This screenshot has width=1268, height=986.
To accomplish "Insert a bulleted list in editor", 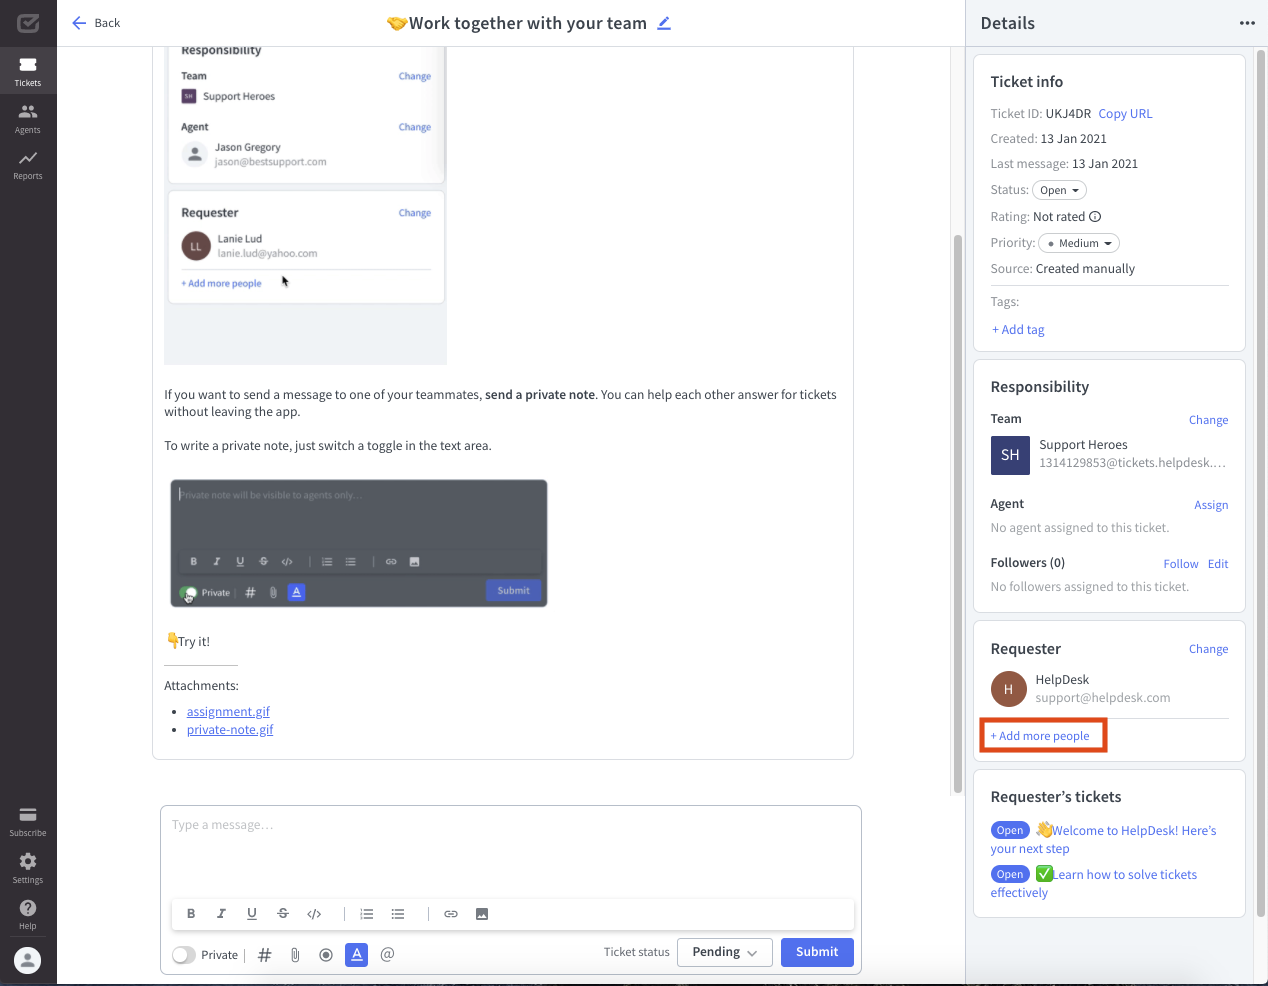I will (398, 914).
